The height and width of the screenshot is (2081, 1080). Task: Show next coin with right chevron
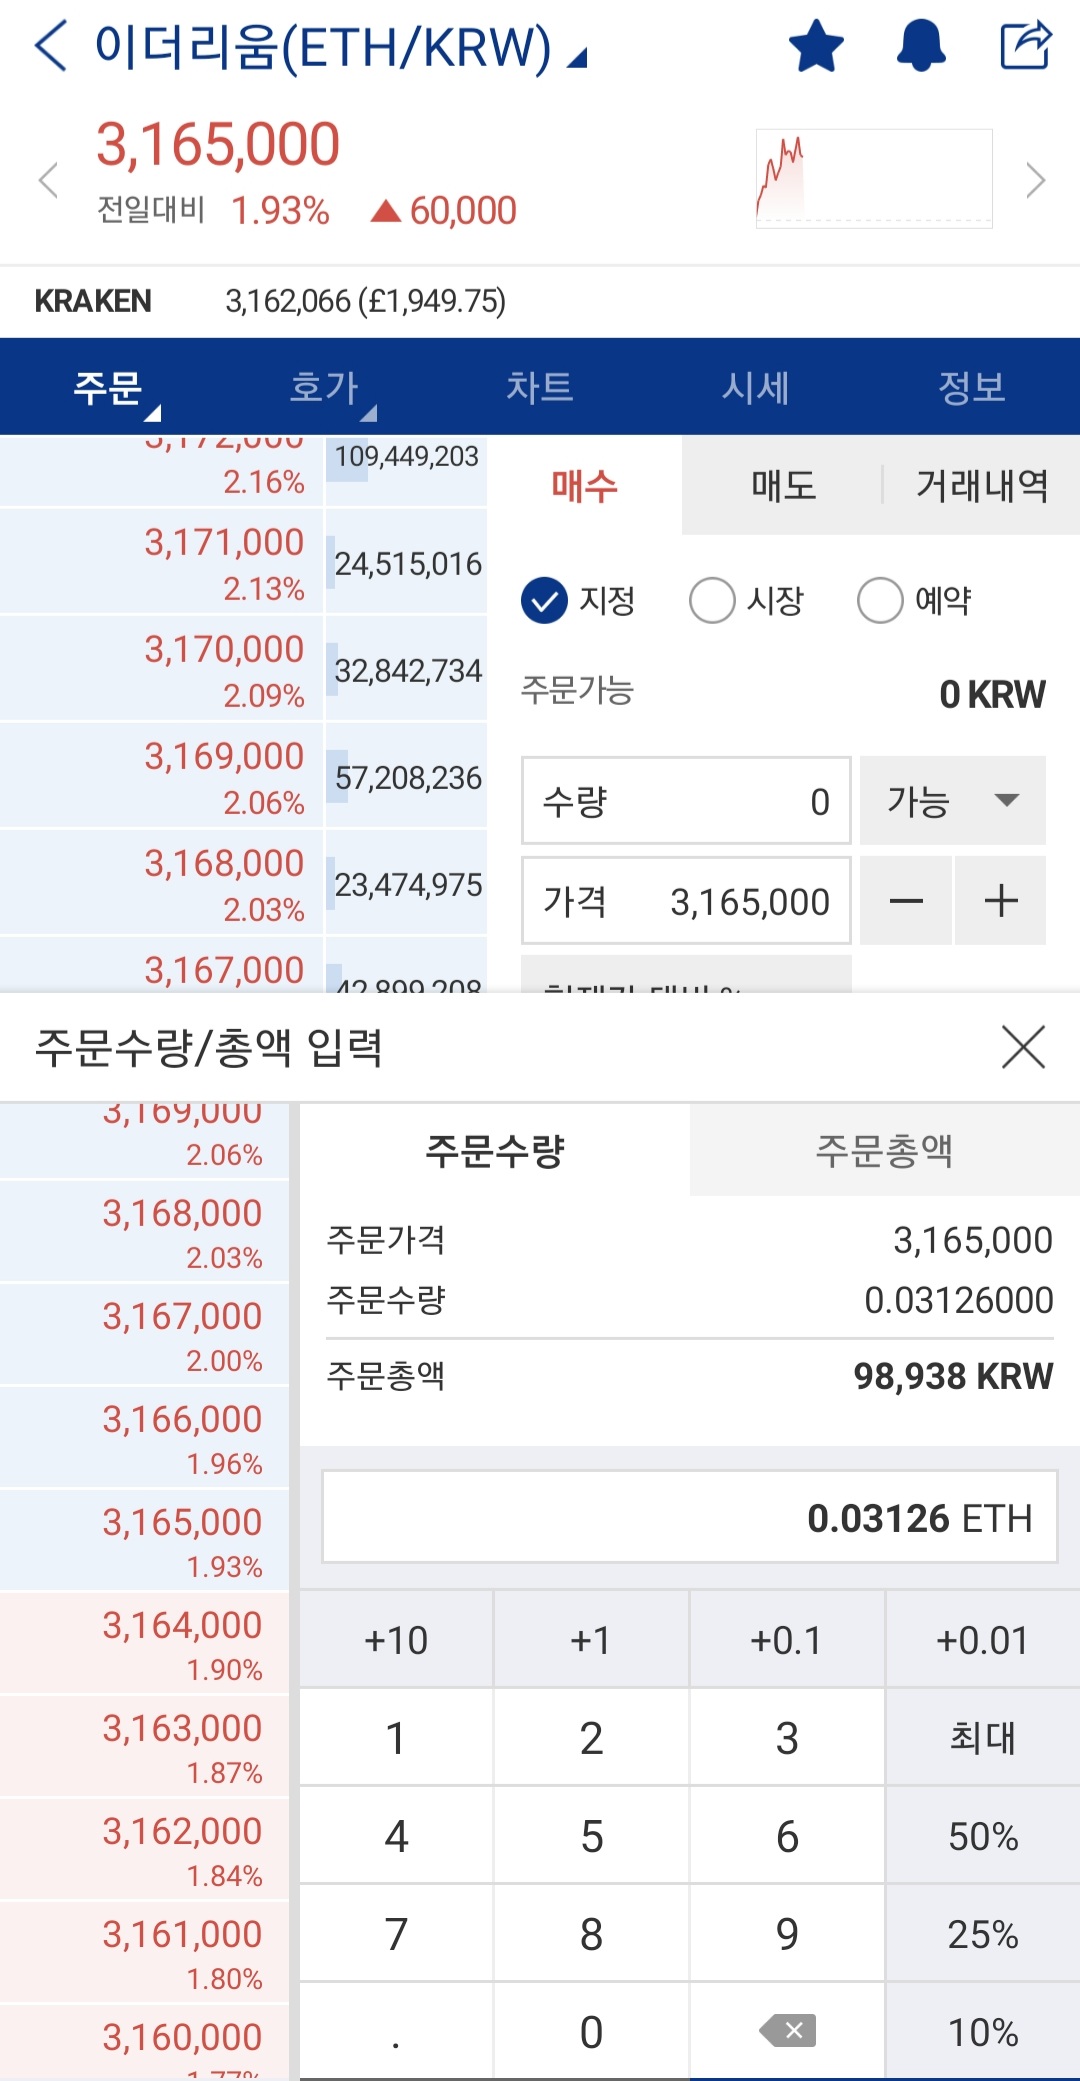click(1036, 181)
